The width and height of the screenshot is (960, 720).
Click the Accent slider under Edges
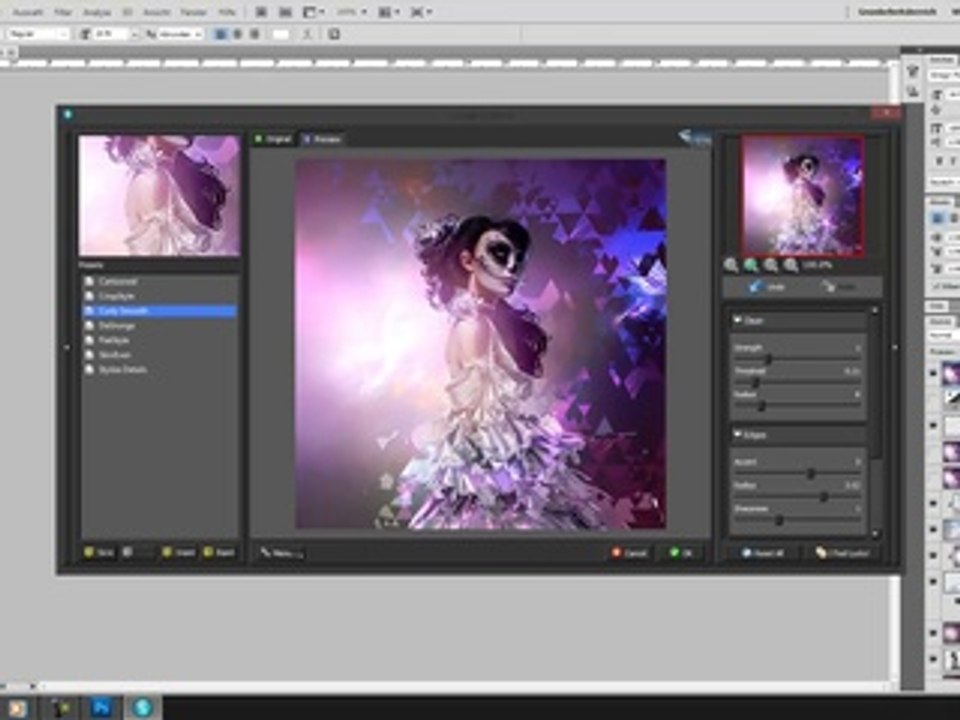[810, 473]
